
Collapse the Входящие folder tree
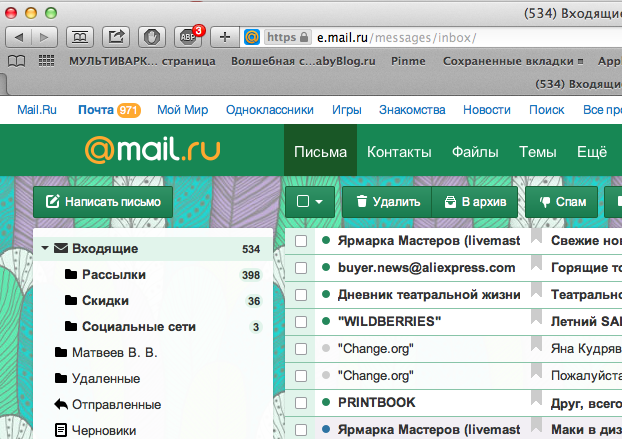click(x=44, y=248)
